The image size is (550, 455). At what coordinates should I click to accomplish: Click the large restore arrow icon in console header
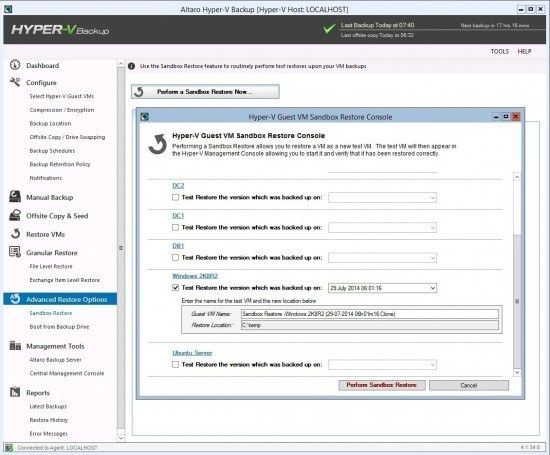[157, 144]
